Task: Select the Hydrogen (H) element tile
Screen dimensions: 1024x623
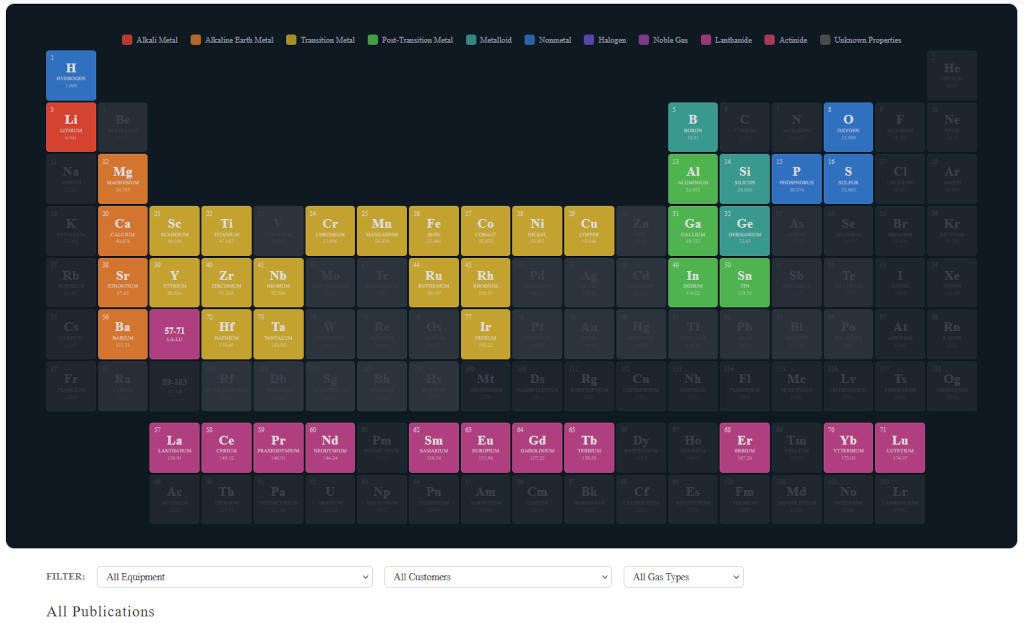Action: point(71,75)
